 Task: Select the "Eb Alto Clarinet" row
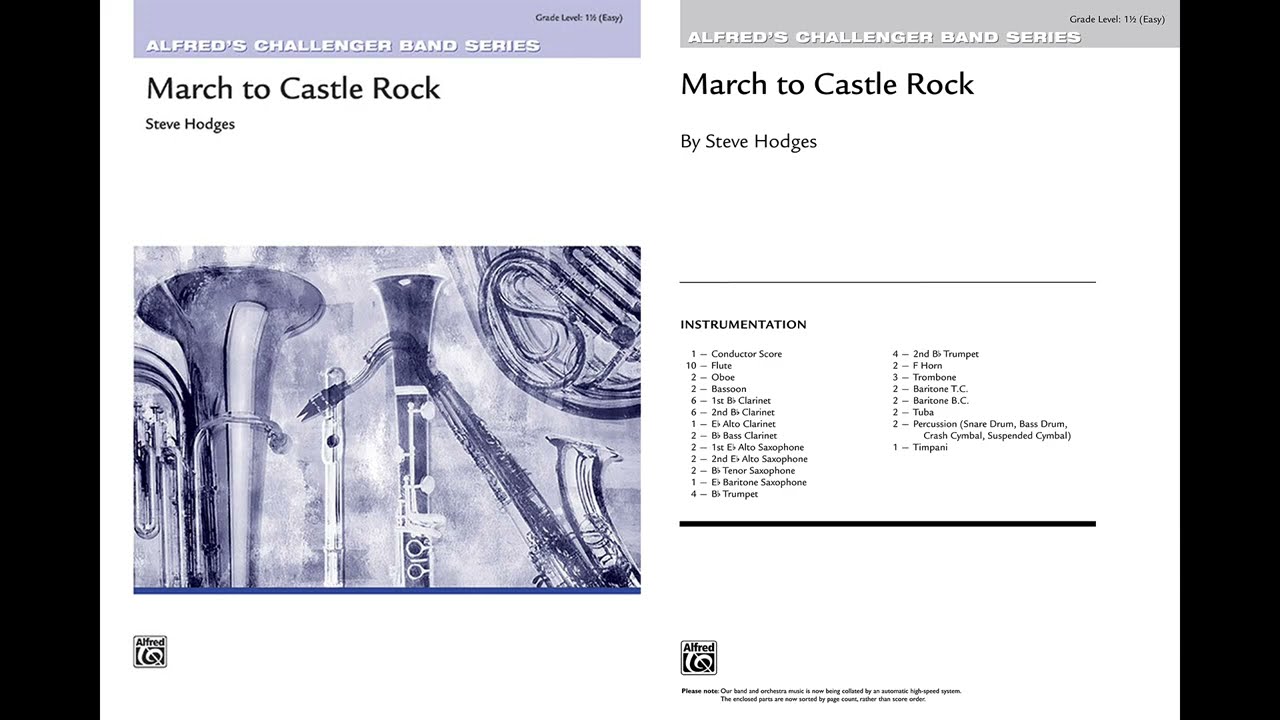click(x=732, y=424)
